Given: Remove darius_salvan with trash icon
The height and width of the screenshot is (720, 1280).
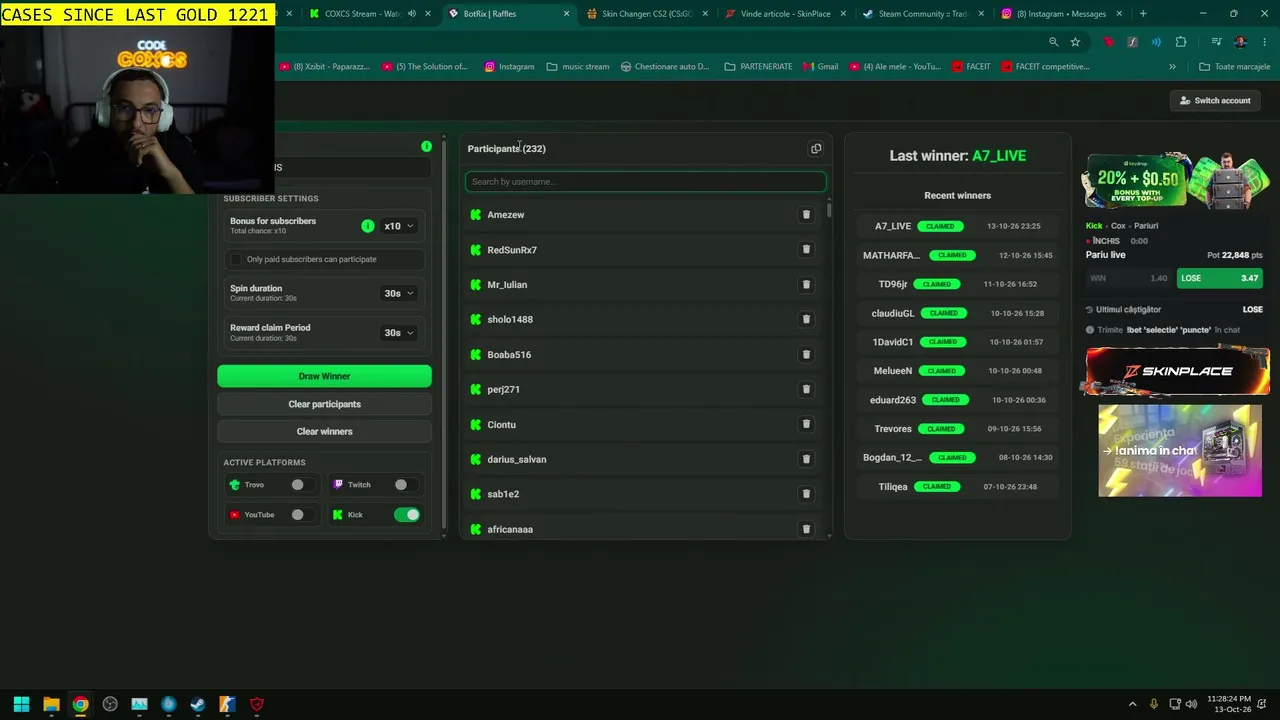Looking at the screenshot, I should tap(806, 459).
